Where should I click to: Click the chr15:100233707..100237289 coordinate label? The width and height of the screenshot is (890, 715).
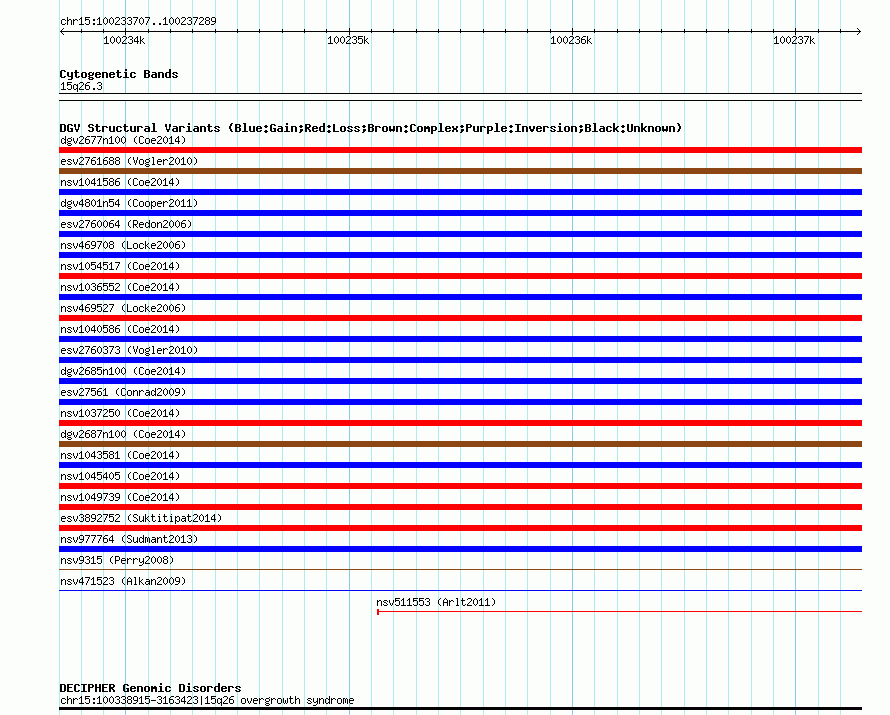click(138, 21)
